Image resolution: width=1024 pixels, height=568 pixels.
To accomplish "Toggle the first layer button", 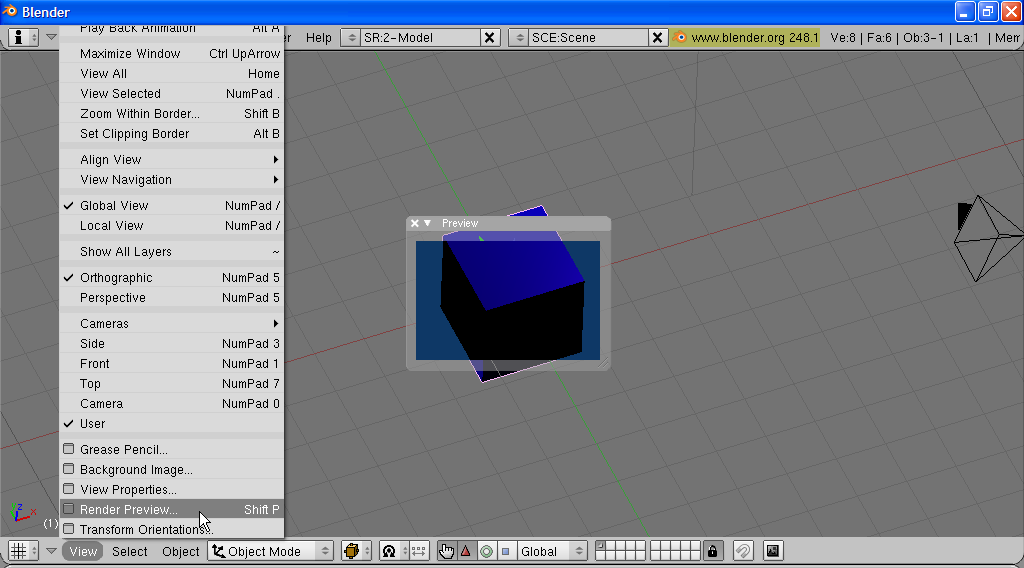I will pyautogui.click(x=601, y=546).
